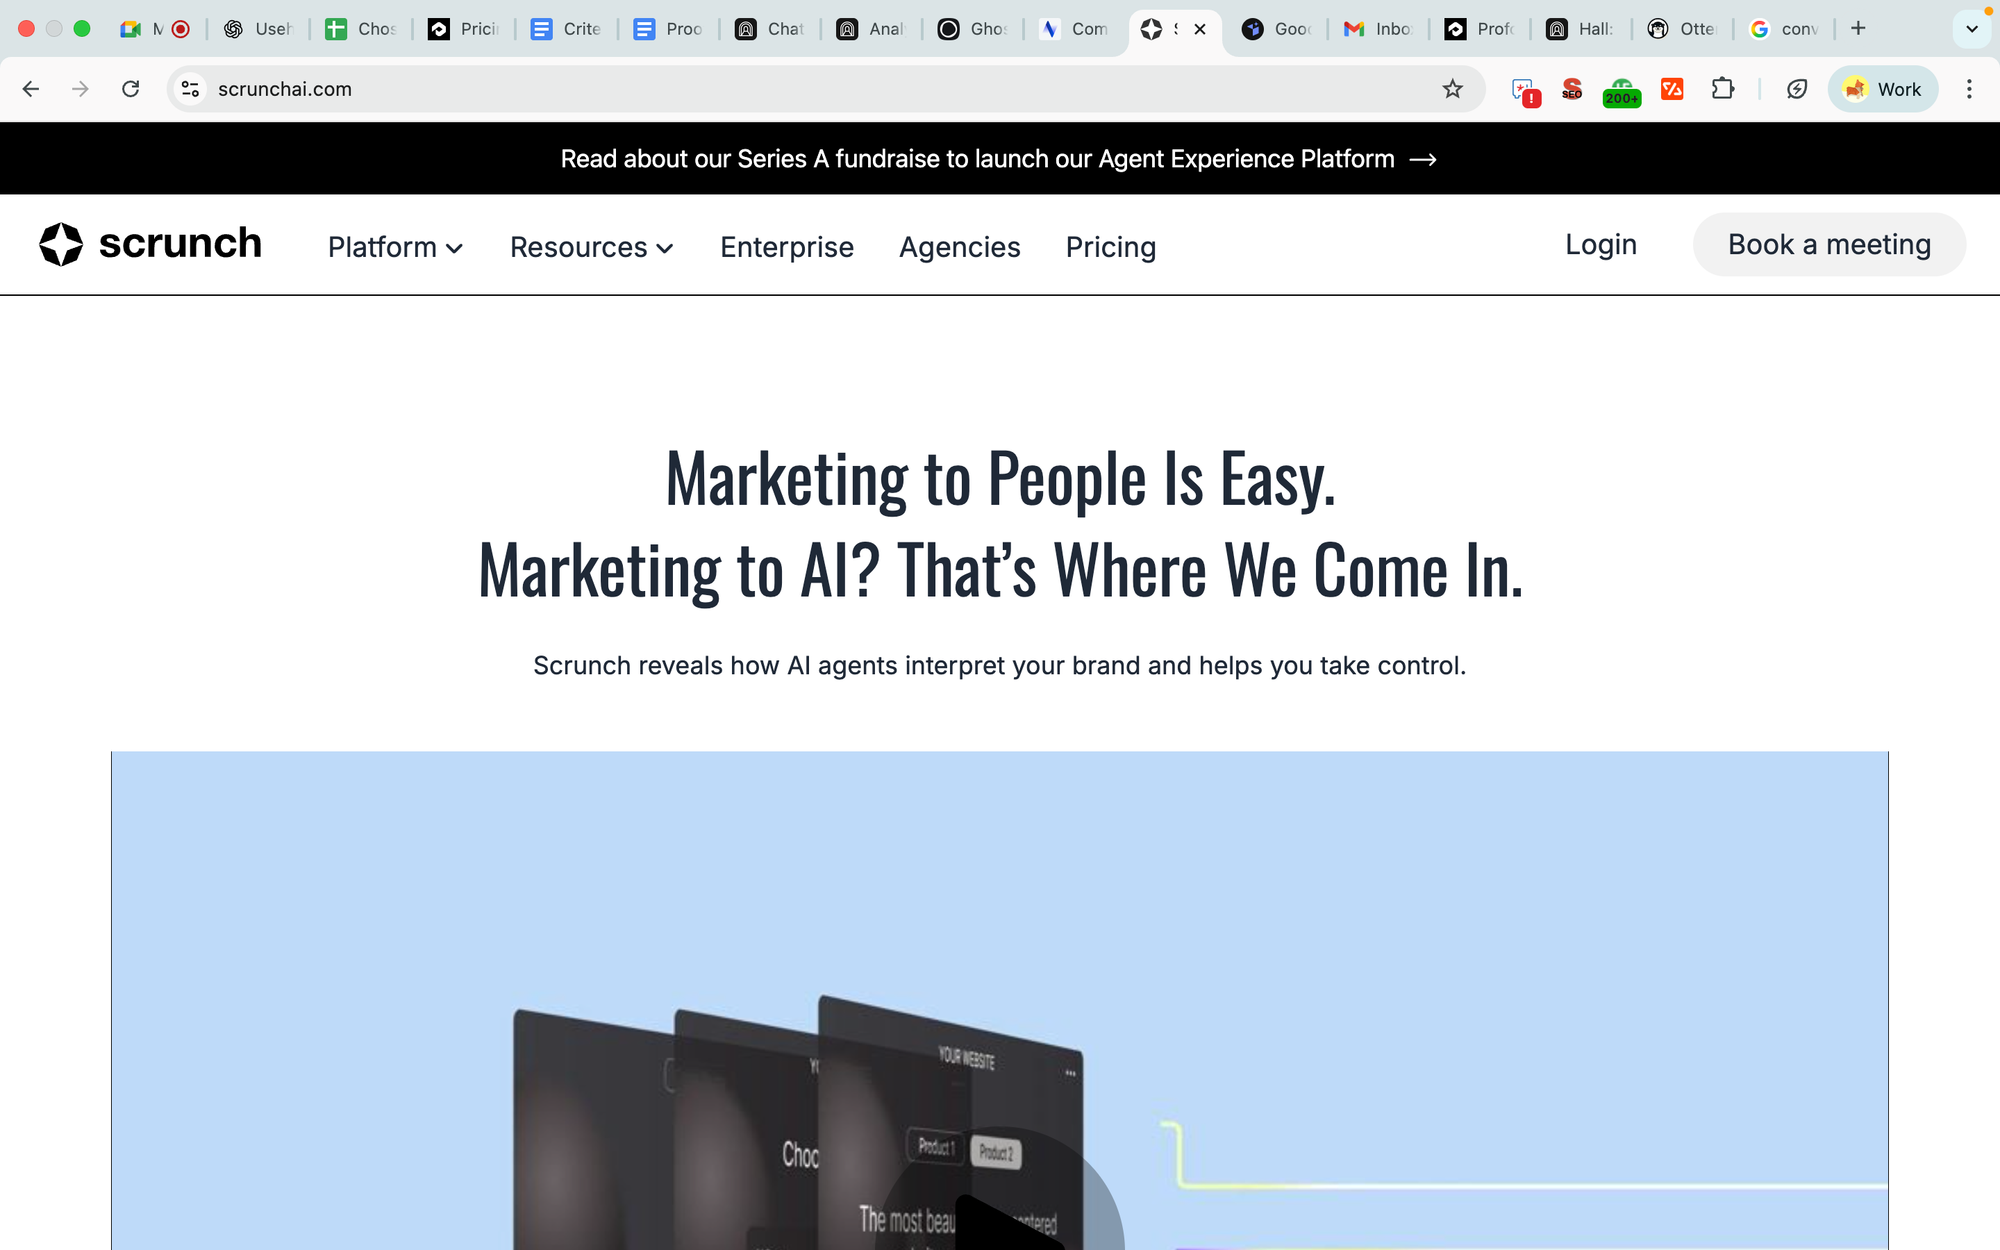Click the headline 'Marketing to People Is Easy.'

1001,480
